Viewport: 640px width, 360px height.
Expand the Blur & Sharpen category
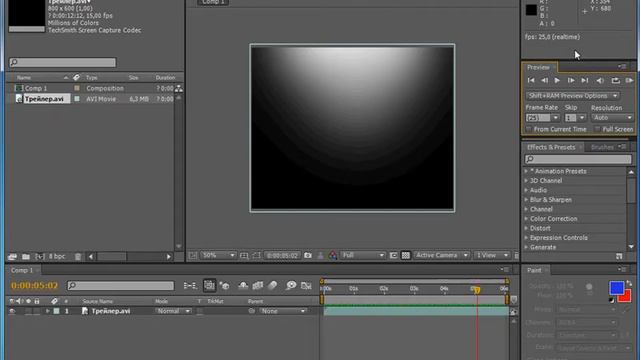526,200
